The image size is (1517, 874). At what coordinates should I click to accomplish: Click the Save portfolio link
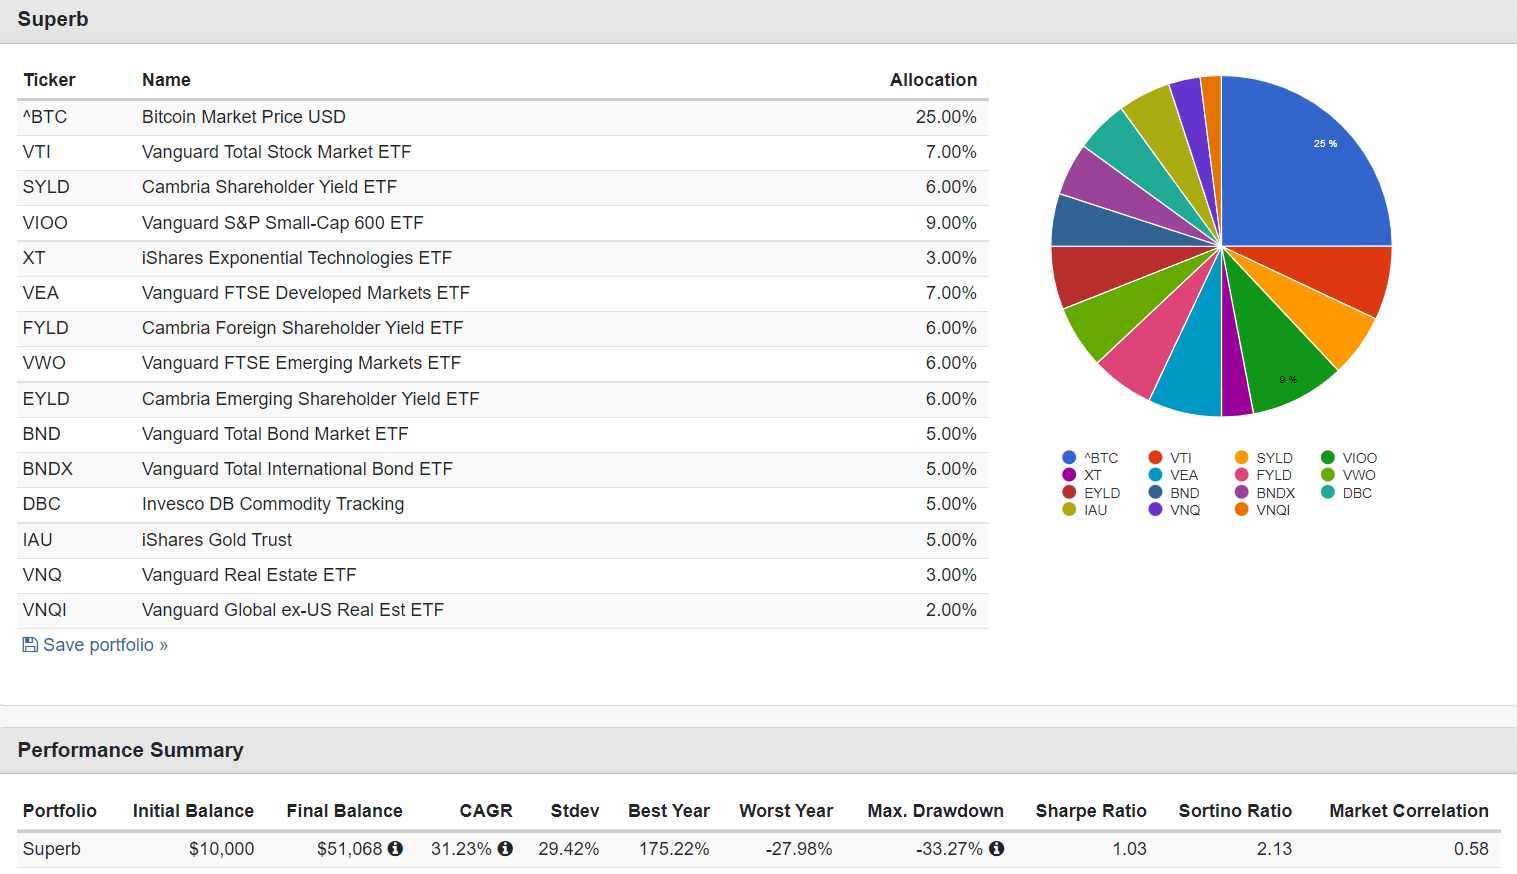pyautogui.click(x=95, y=645)
